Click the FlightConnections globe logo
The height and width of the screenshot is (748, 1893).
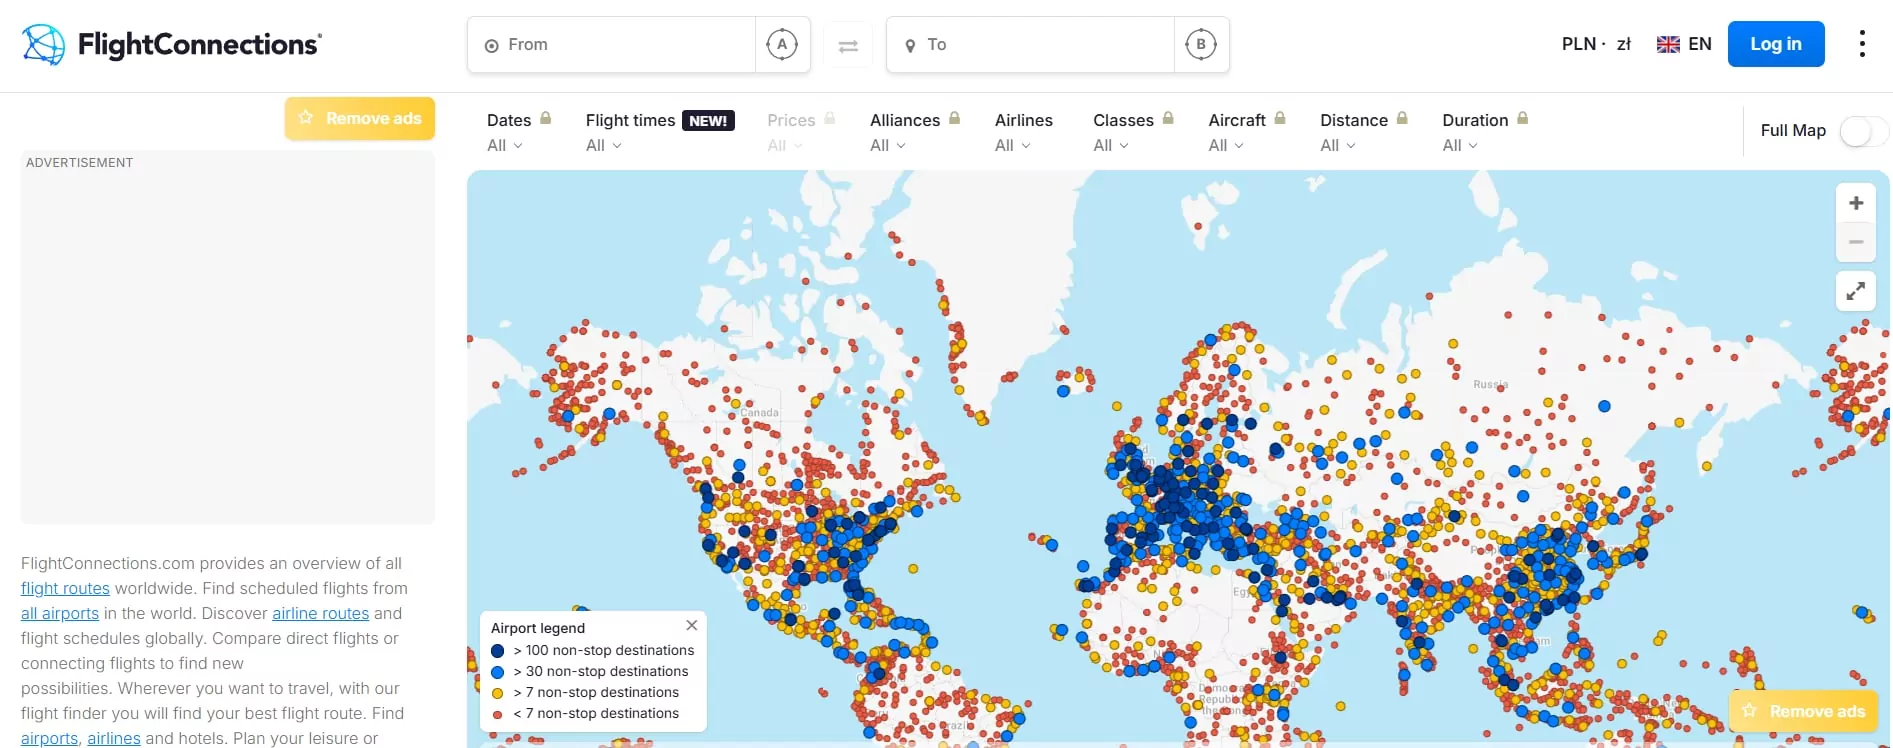pyautogui.click(x=43, y=44)
